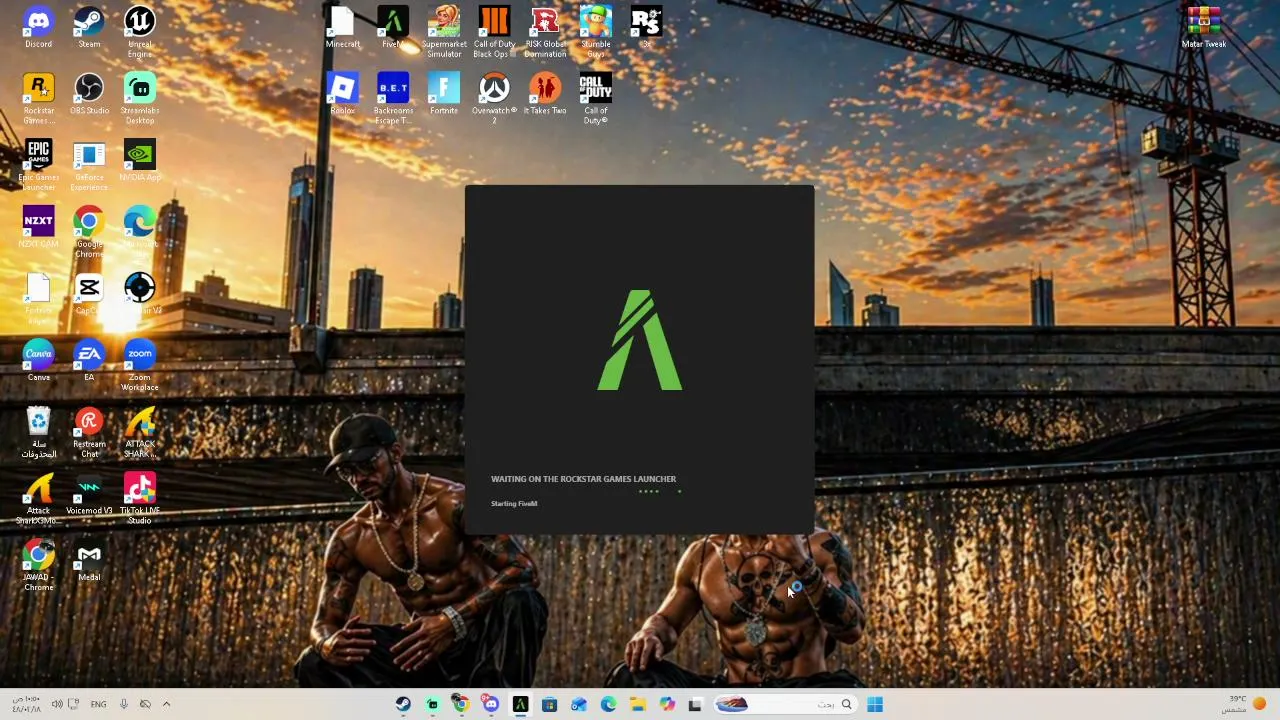Open the NZXT CAM desktop shortcut
This screenshot has height=720, width=1280.
tap(38, 227)
